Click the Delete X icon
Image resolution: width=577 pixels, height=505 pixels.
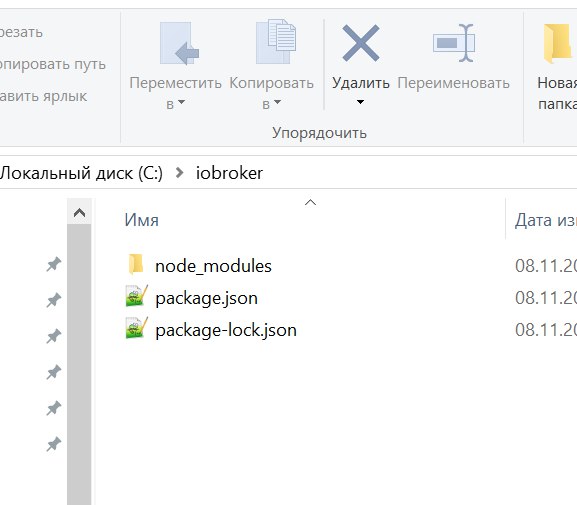point(361,43)
